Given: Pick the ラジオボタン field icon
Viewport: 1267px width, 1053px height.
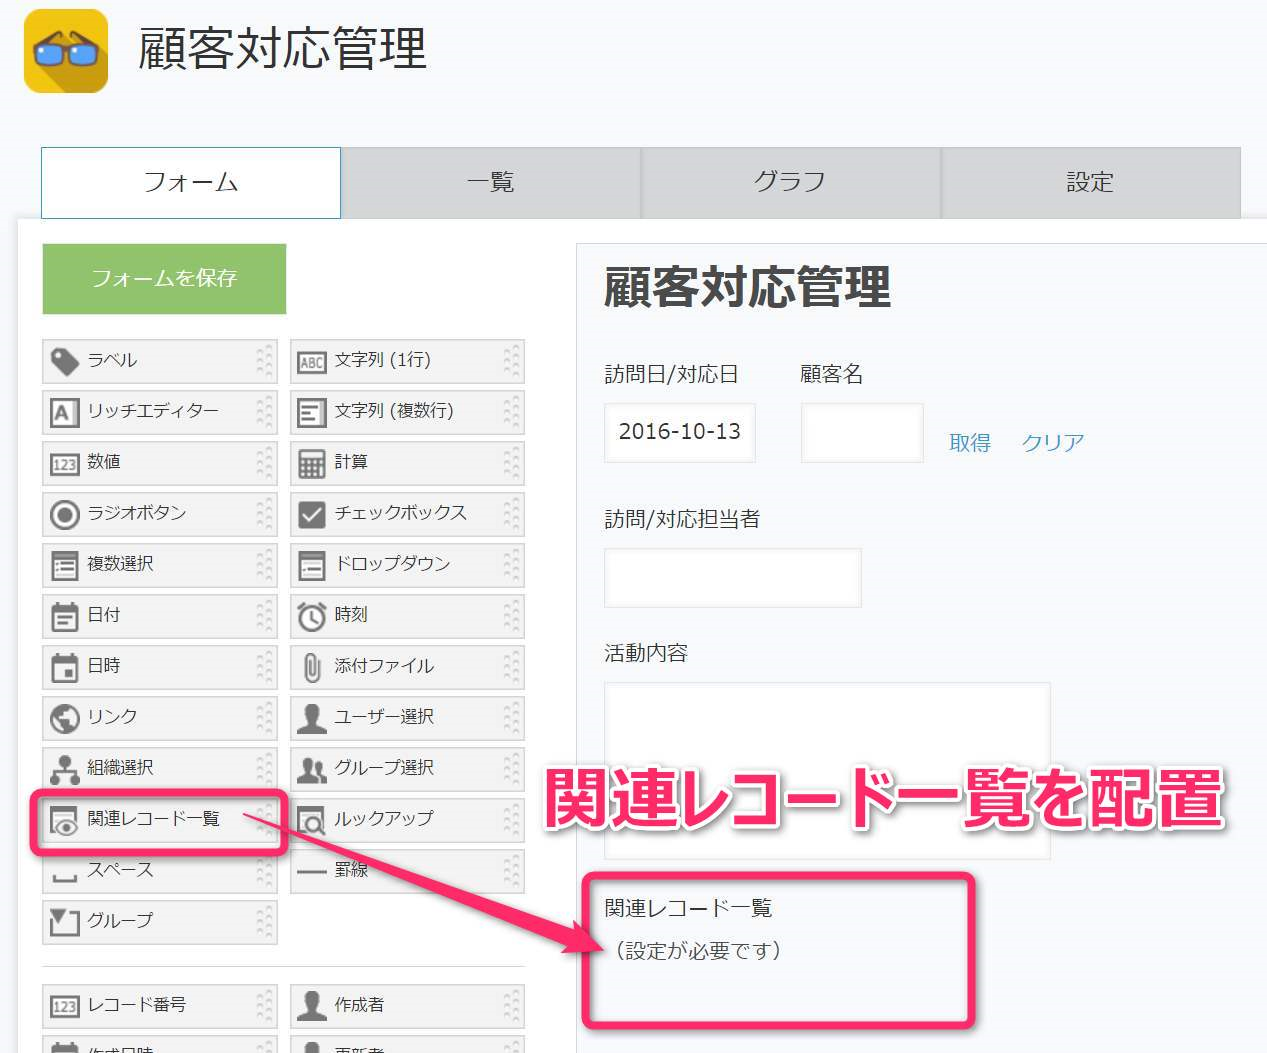Looking at the screenshot, I should (x=65, y=514).
